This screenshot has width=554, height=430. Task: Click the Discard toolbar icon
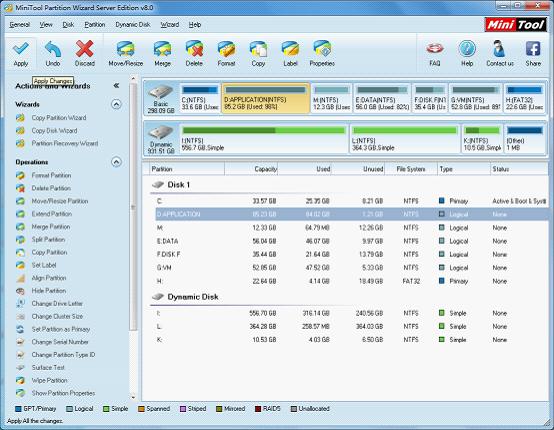[84, 53]
